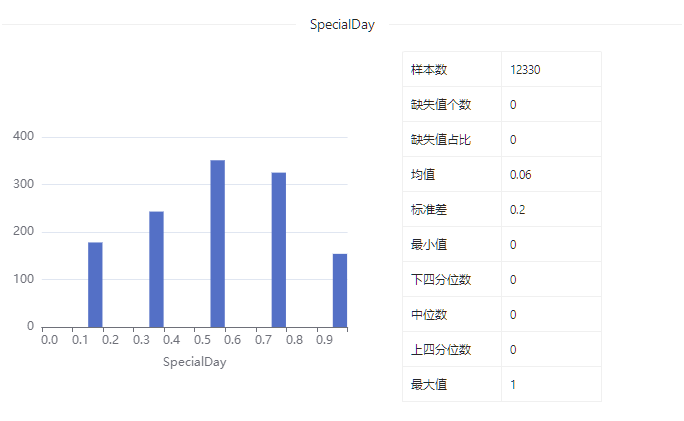Click the 上四分位数 row label
Viewport: 684px width, 421px height.
pos(441,349)
